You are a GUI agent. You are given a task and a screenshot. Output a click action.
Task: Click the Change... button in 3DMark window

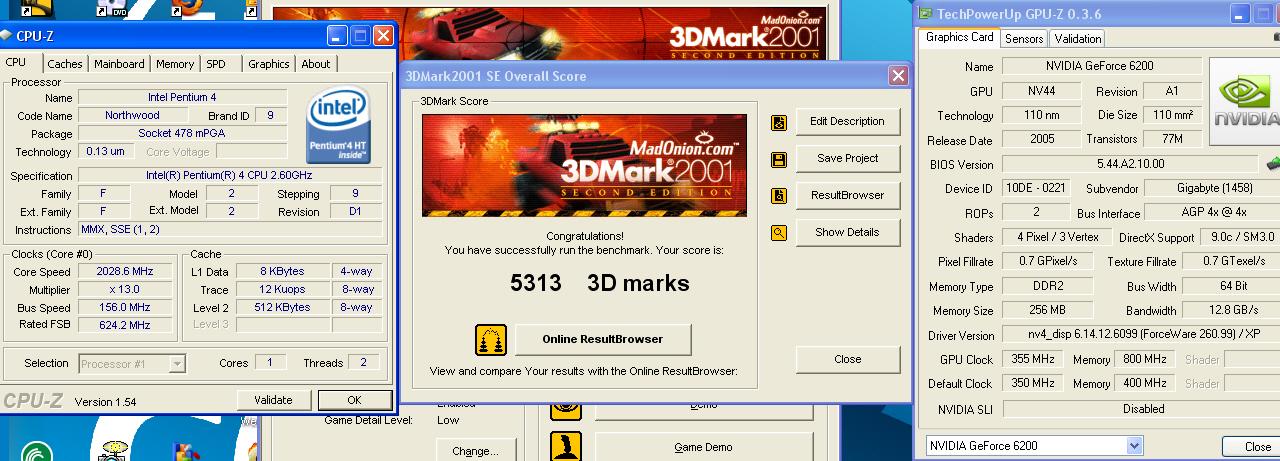click(x=475, y=451)
